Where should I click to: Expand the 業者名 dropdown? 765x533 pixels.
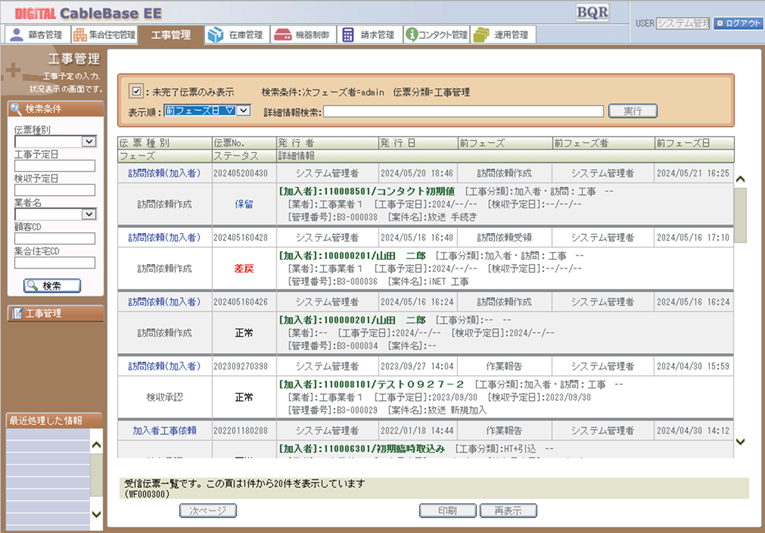point(89,214)
